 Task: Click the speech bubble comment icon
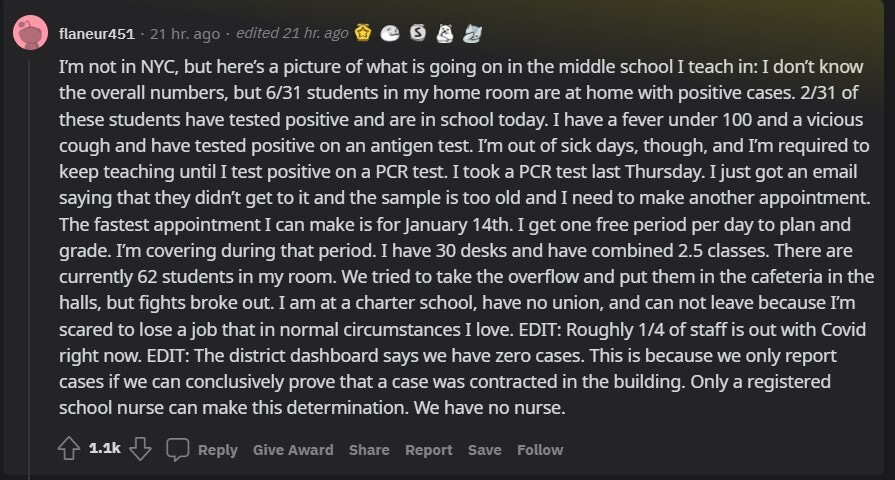(x=177, y=449)
